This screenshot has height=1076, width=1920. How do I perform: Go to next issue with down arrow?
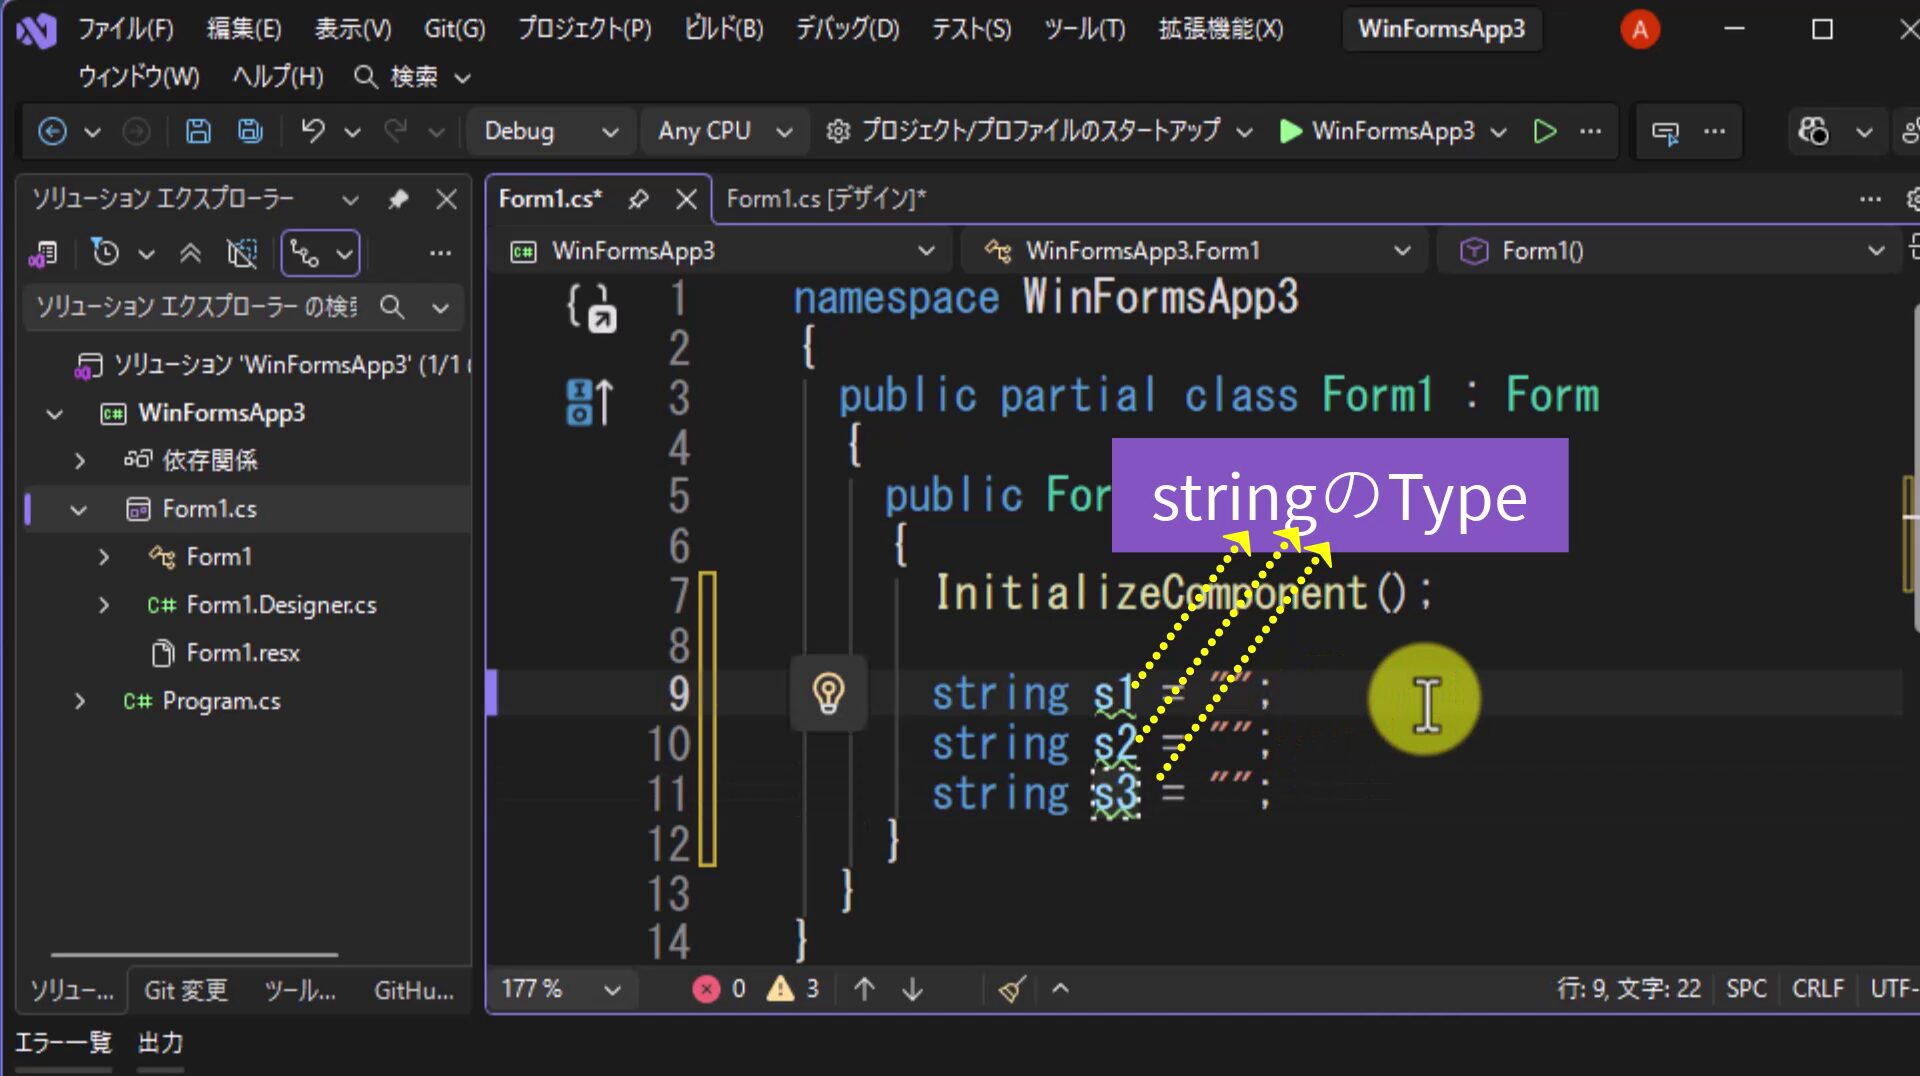point(913,989)
